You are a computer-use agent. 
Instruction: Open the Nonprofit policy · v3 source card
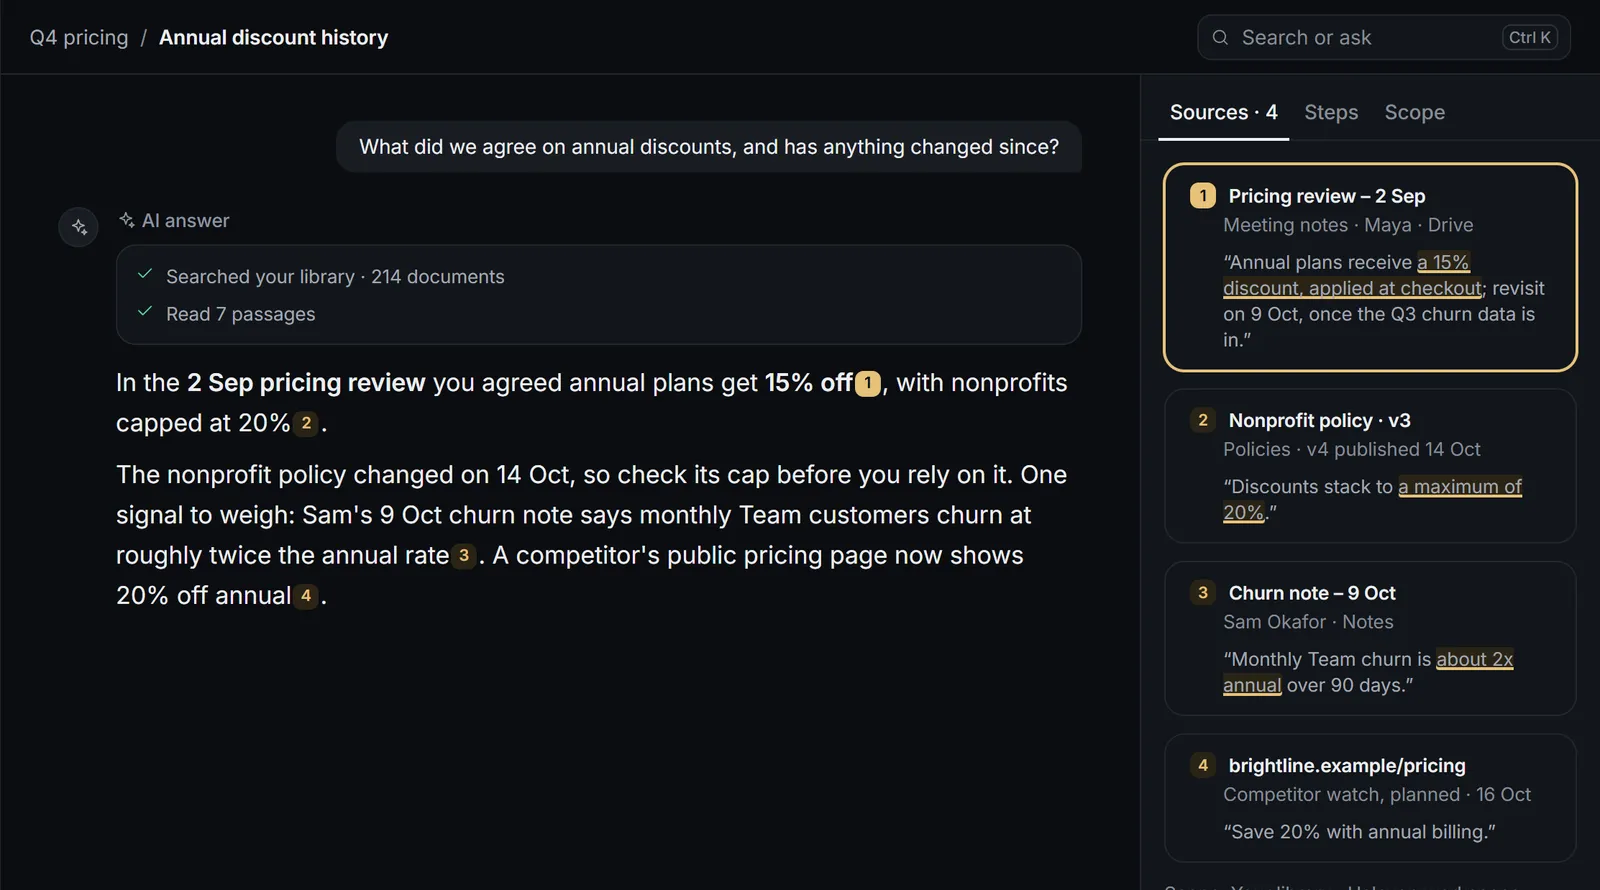pyautogui.click(x=1370, y=466)
